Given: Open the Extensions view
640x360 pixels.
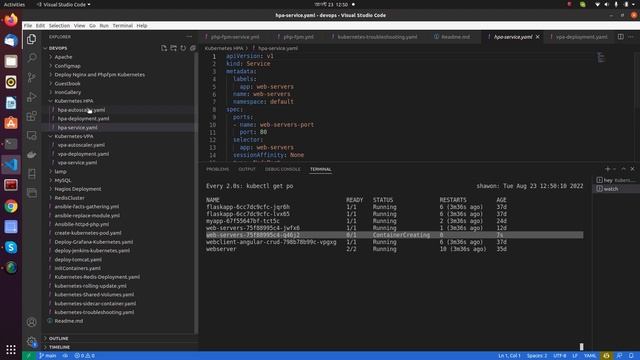Looking at the screenshot, I should (x=31, y=116).
